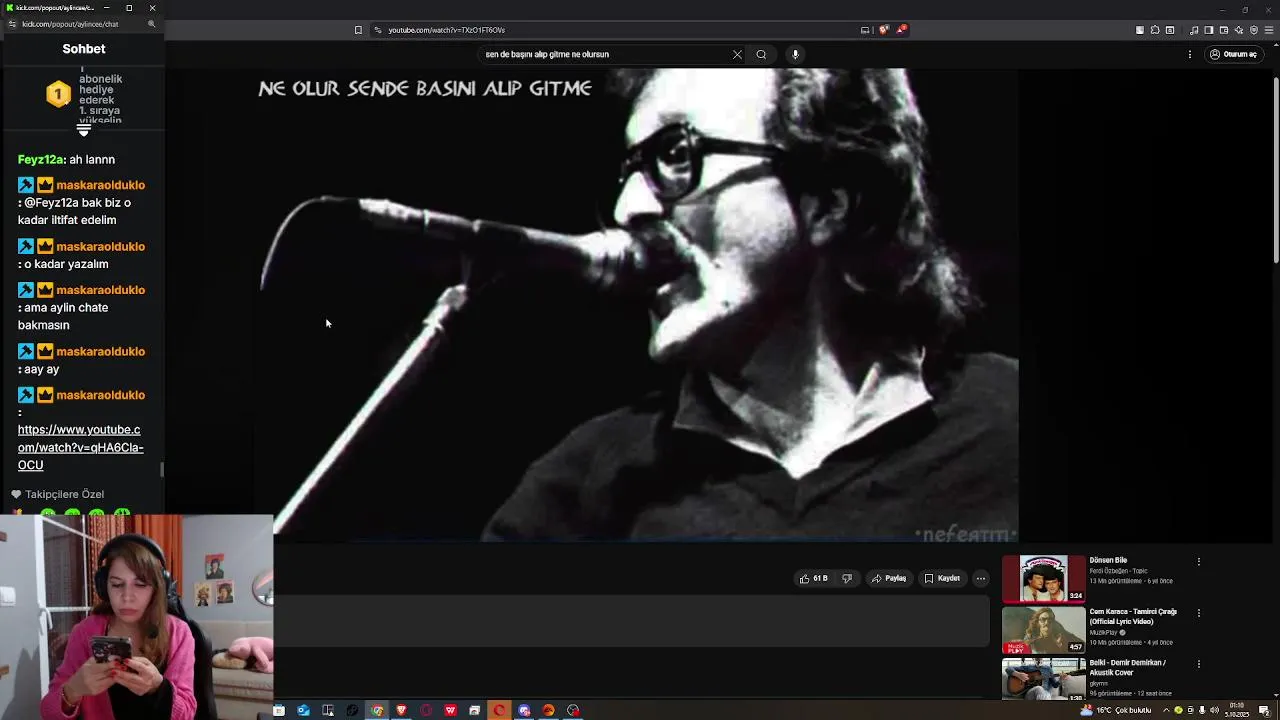The height and width of the screenshot is (720, 1280).
Task: Expand the gift subscription leaderboard arrow
Action: coord(84,130)
